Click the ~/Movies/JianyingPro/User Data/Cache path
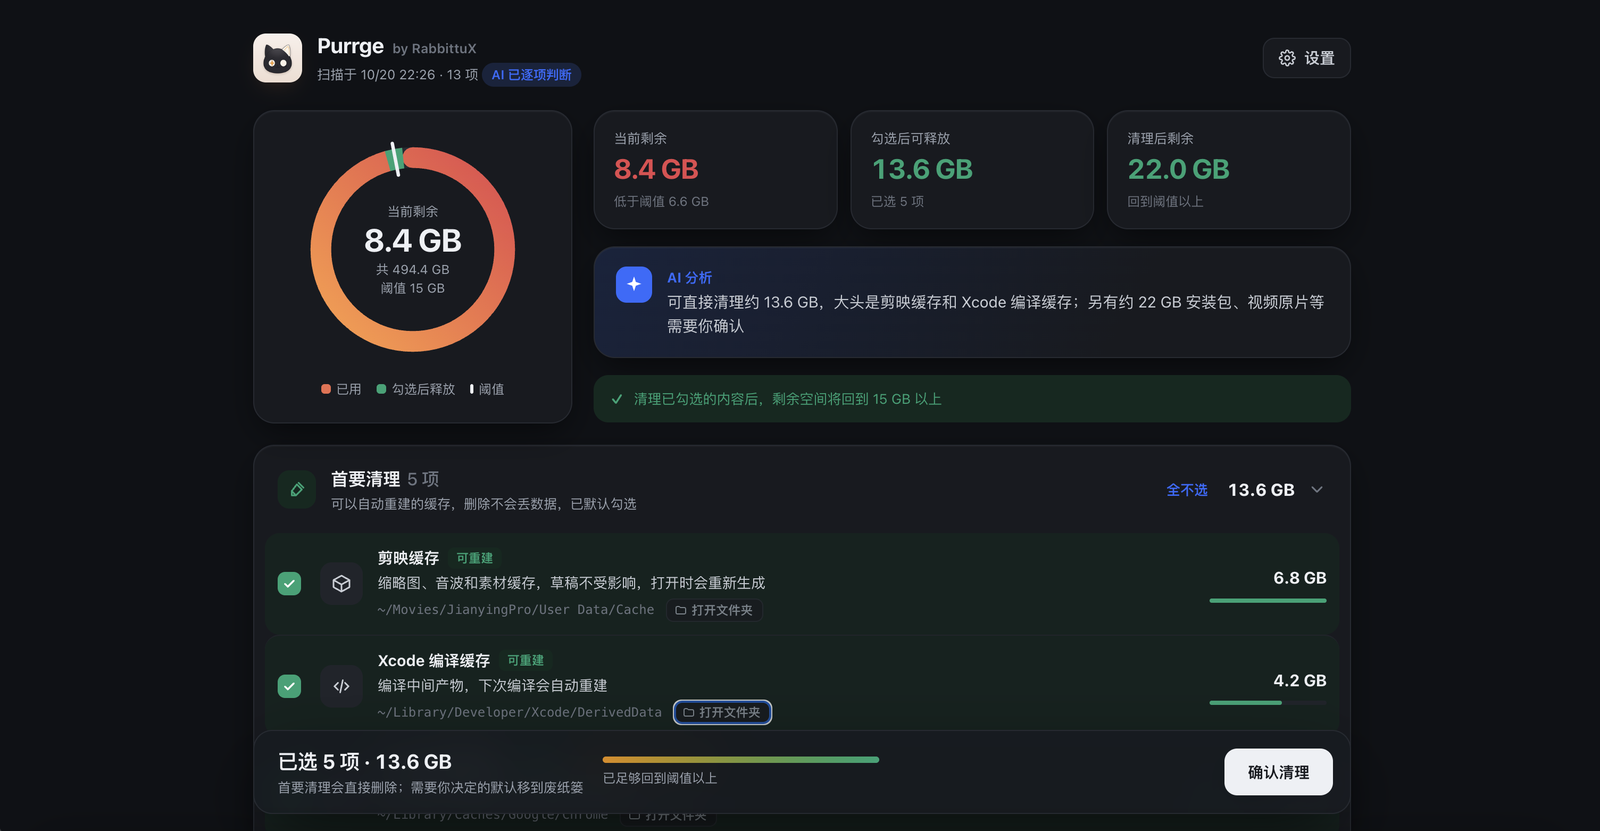The image size is (1600, 831). pos(516,610)
